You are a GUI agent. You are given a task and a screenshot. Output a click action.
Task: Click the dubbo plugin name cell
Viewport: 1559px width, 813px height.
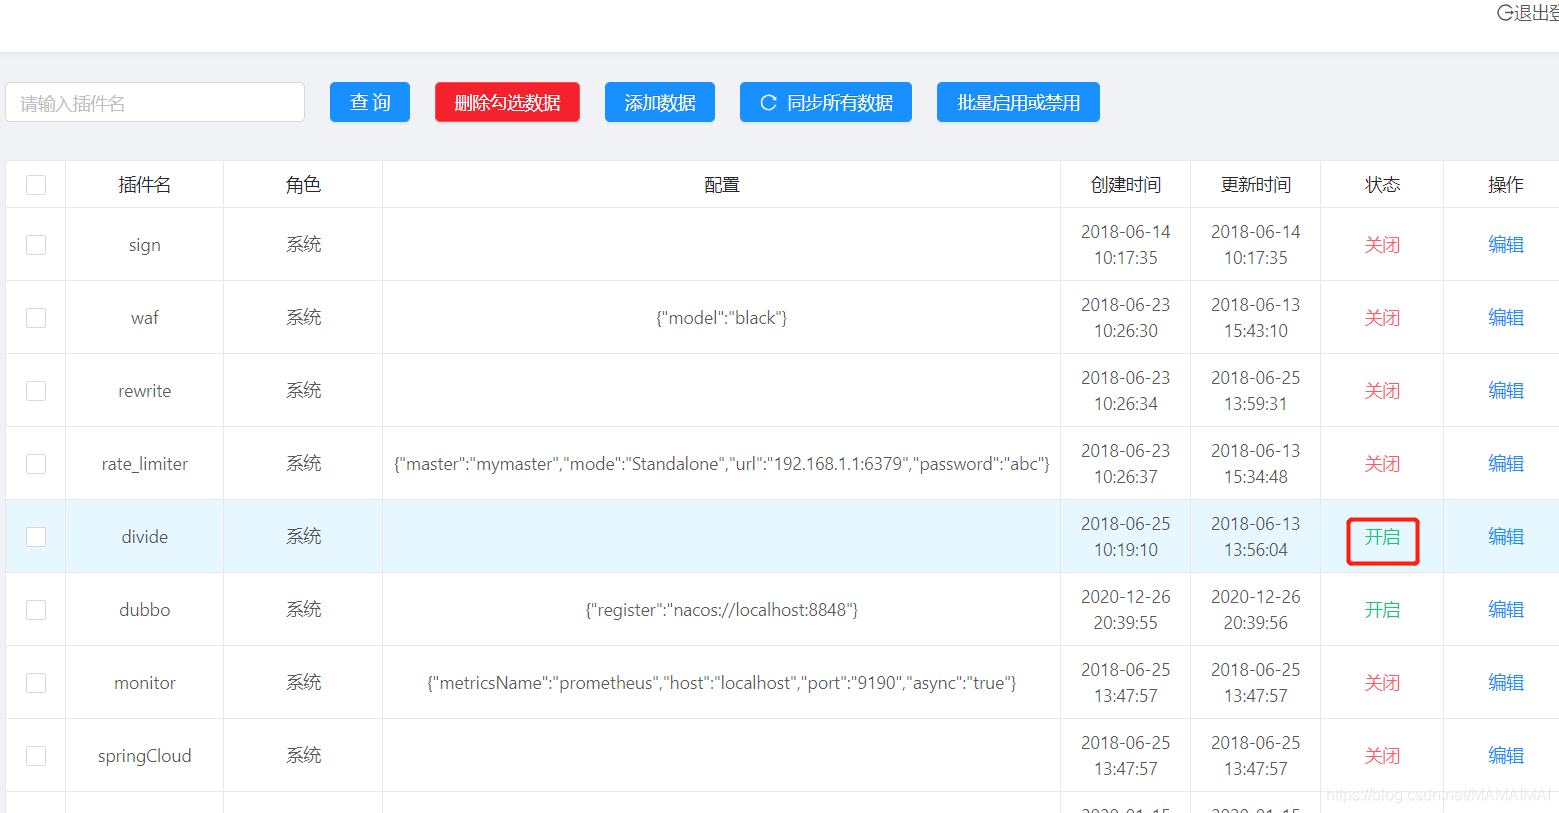pyautogui.click(x=145, y=610)
